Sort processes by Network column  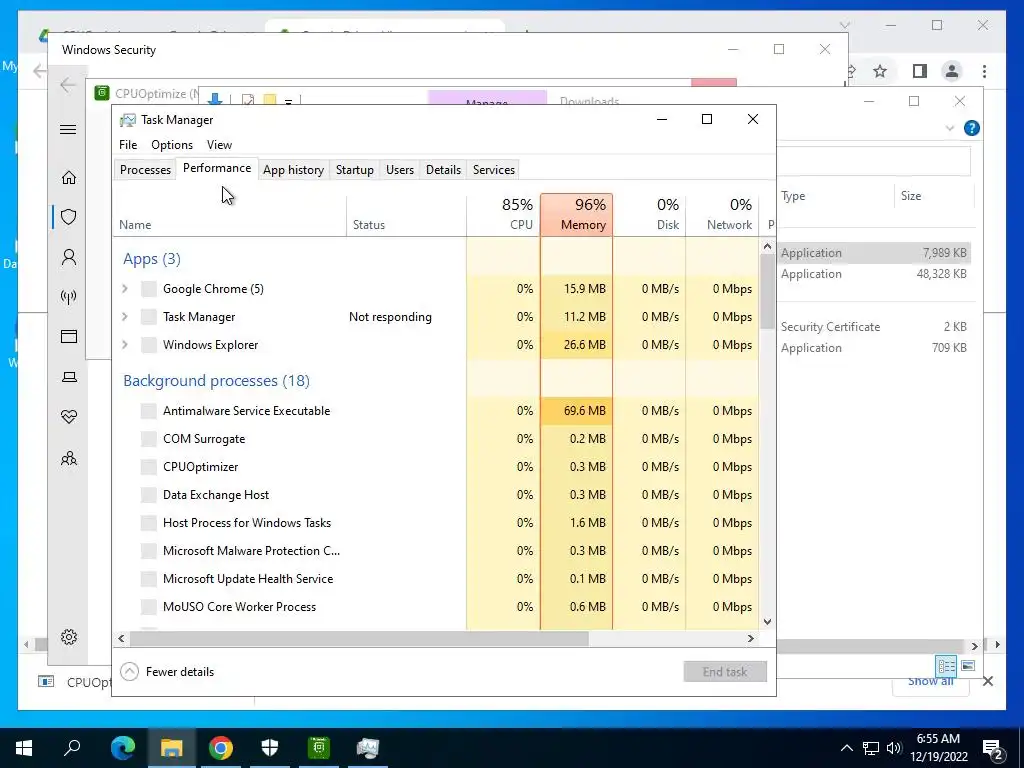click(722, 215)
